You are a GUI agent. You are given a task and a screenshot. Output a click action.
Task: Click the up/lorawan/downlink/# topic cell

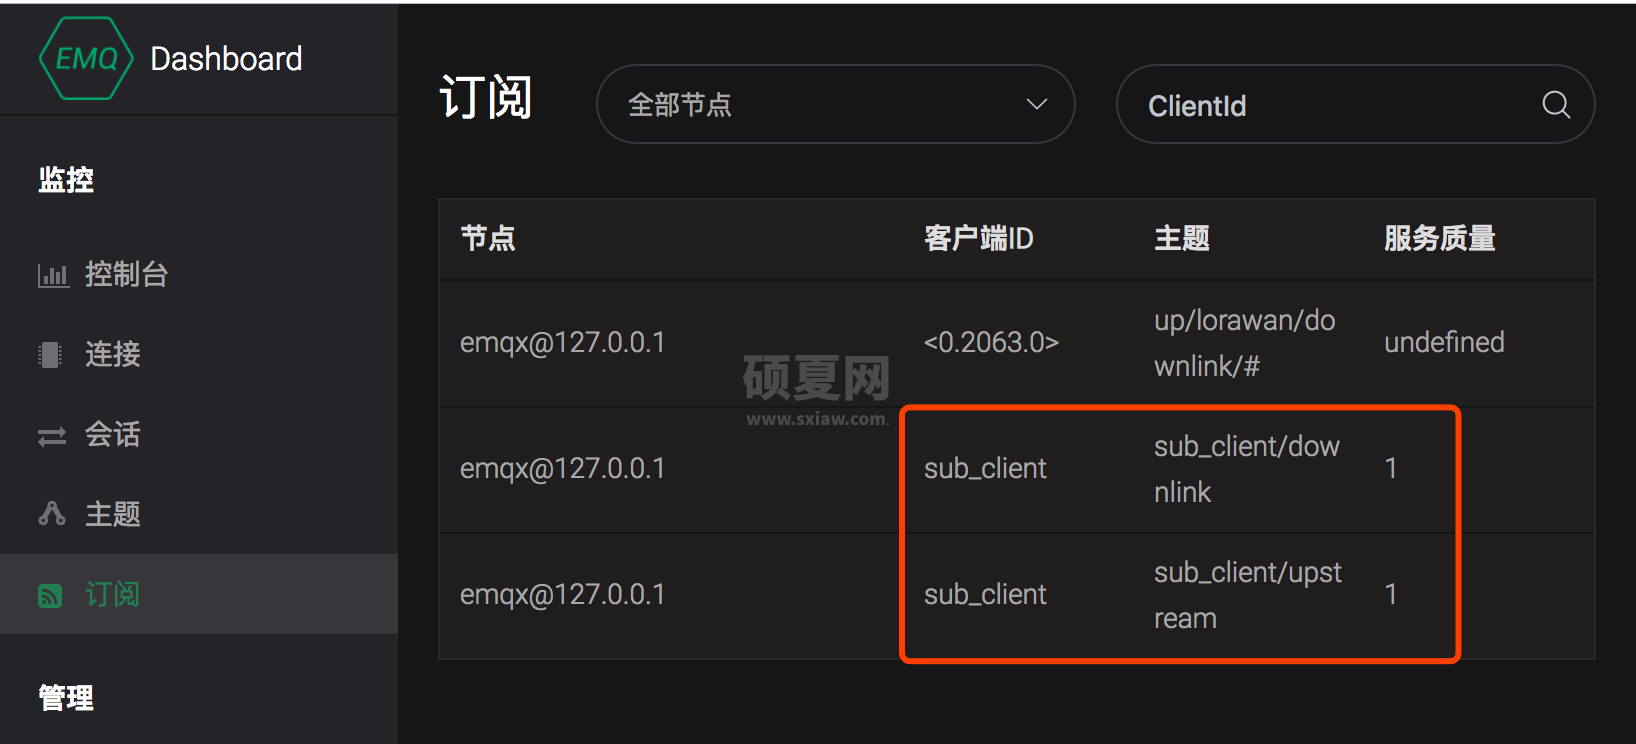[x=1245, y=343]
